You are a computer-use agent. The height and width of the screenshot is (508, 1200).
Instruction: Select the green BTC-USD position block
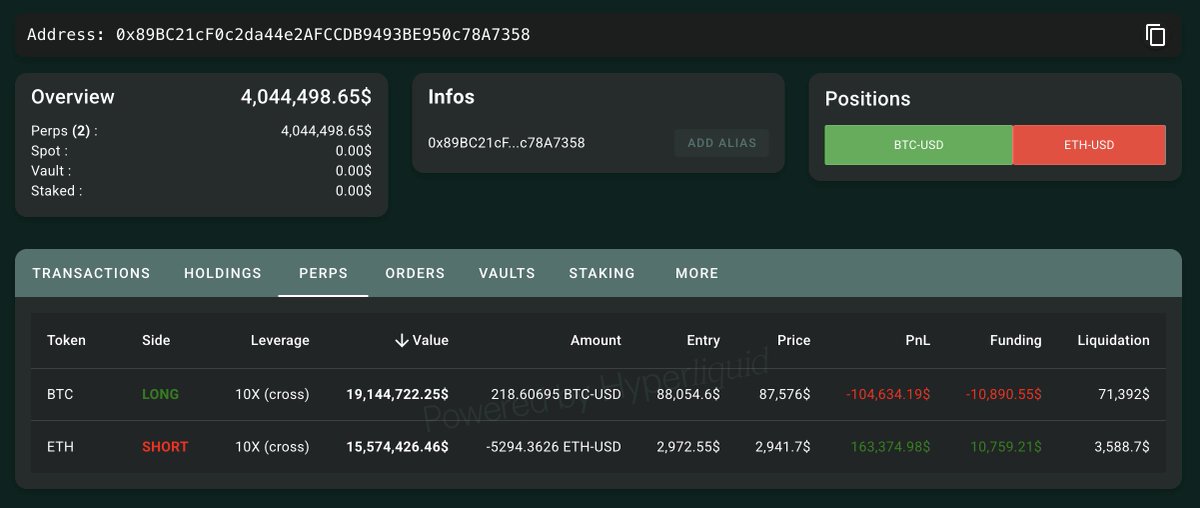tap(918, 145)
